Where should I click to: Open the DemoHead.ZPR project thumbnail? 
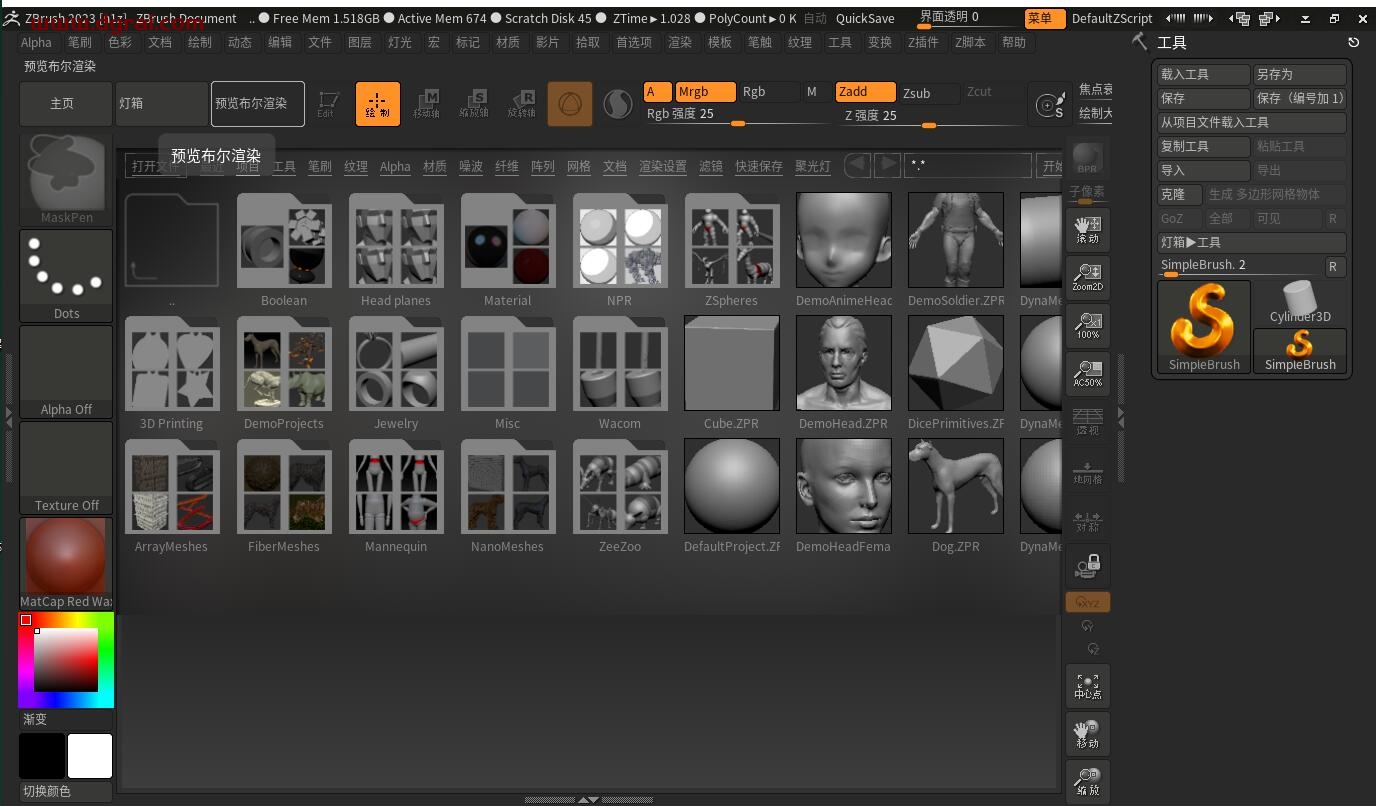coord(843,363)
